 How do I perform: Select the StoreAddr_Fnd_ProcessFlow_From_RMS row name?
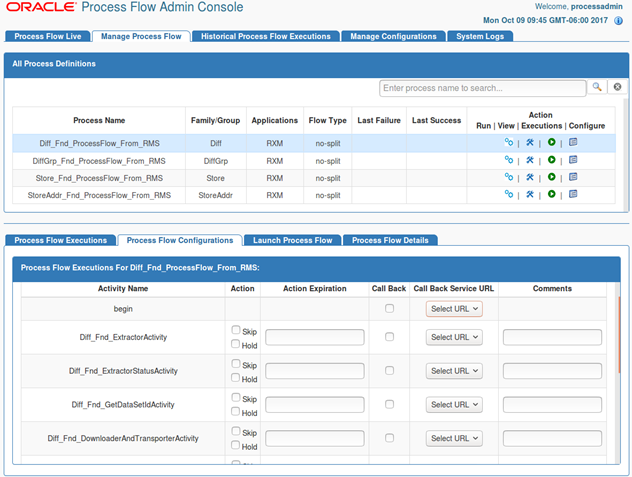(x=99, y=196)
